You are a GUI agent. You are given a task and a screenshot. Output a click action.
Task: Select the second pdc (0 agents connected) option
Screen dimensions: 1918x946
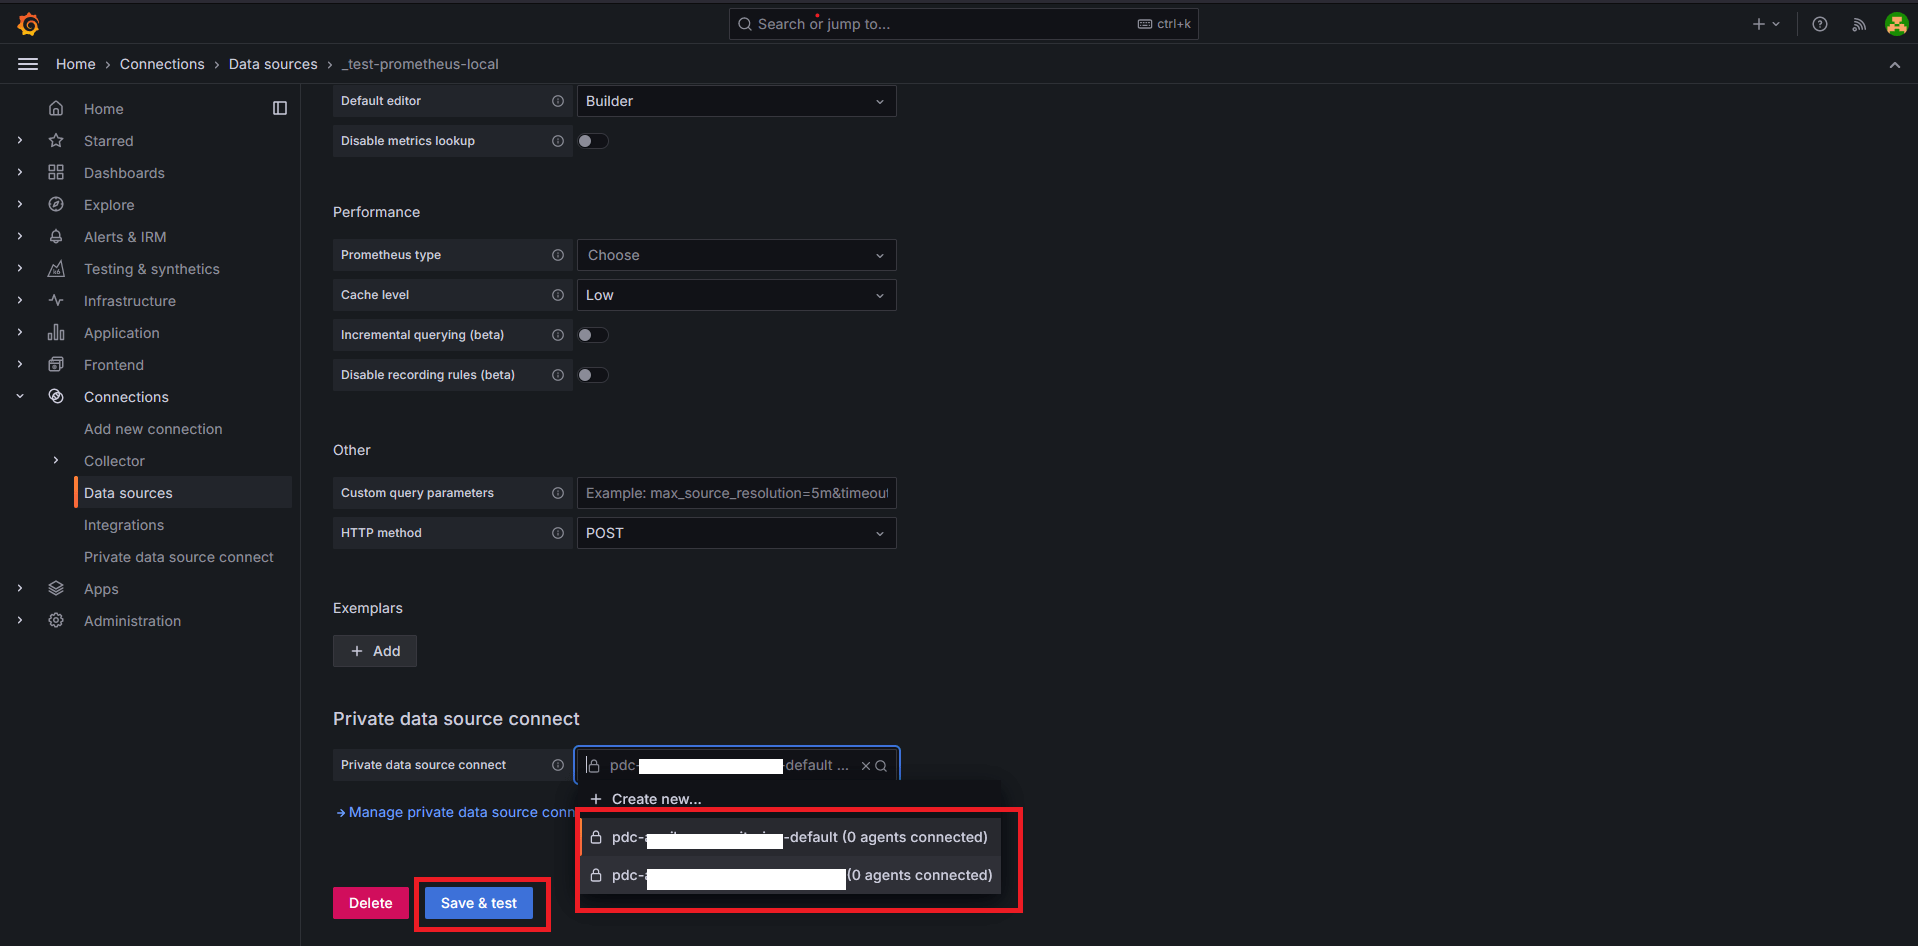790,875
